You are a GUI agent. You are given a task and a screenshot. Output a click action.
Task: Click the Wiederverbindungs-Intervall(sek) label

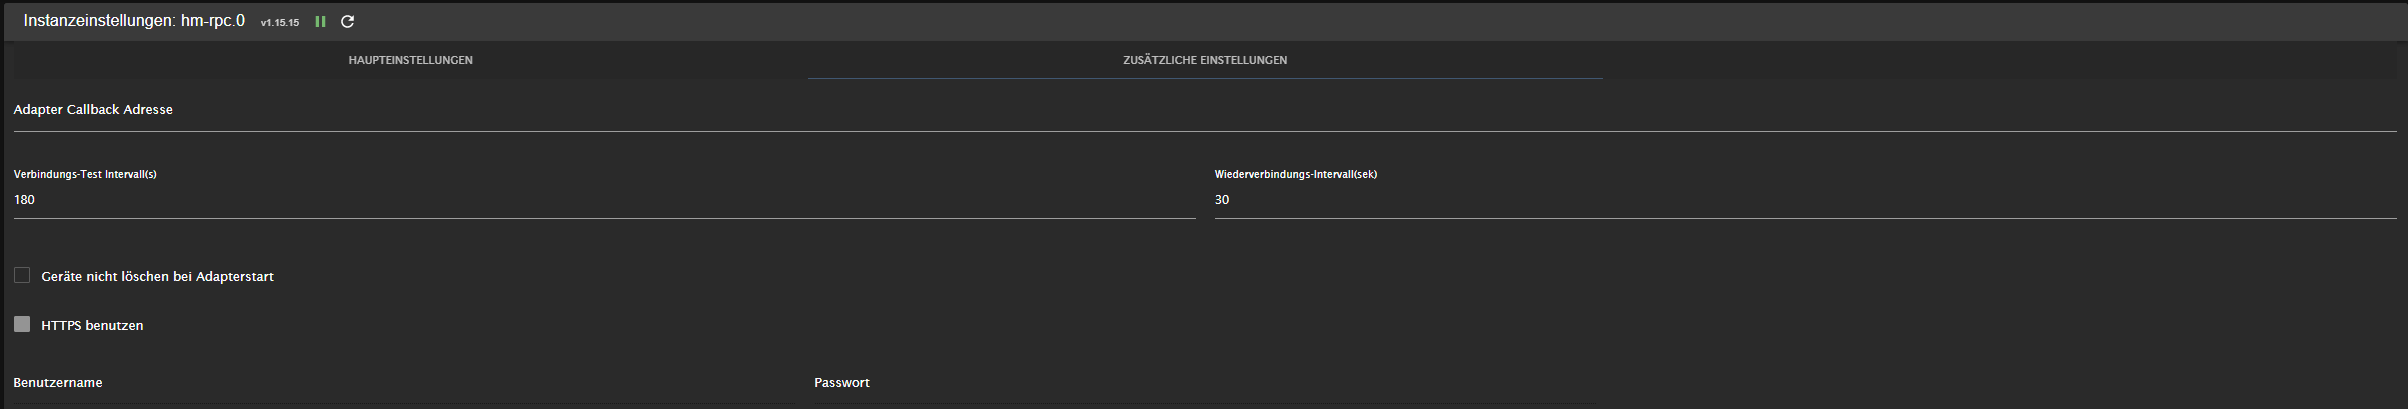tap(1295, 174)
